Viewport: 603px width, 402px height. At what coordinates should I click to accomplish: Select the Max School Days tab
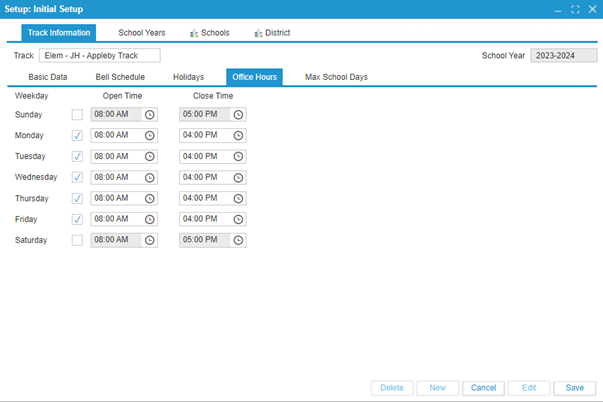click(338, 77)
